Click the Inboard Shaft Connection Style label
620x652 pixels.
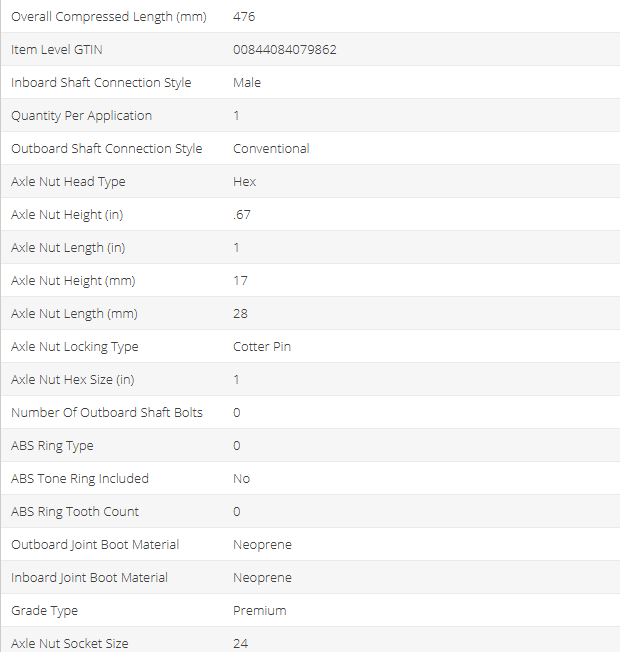101,83
